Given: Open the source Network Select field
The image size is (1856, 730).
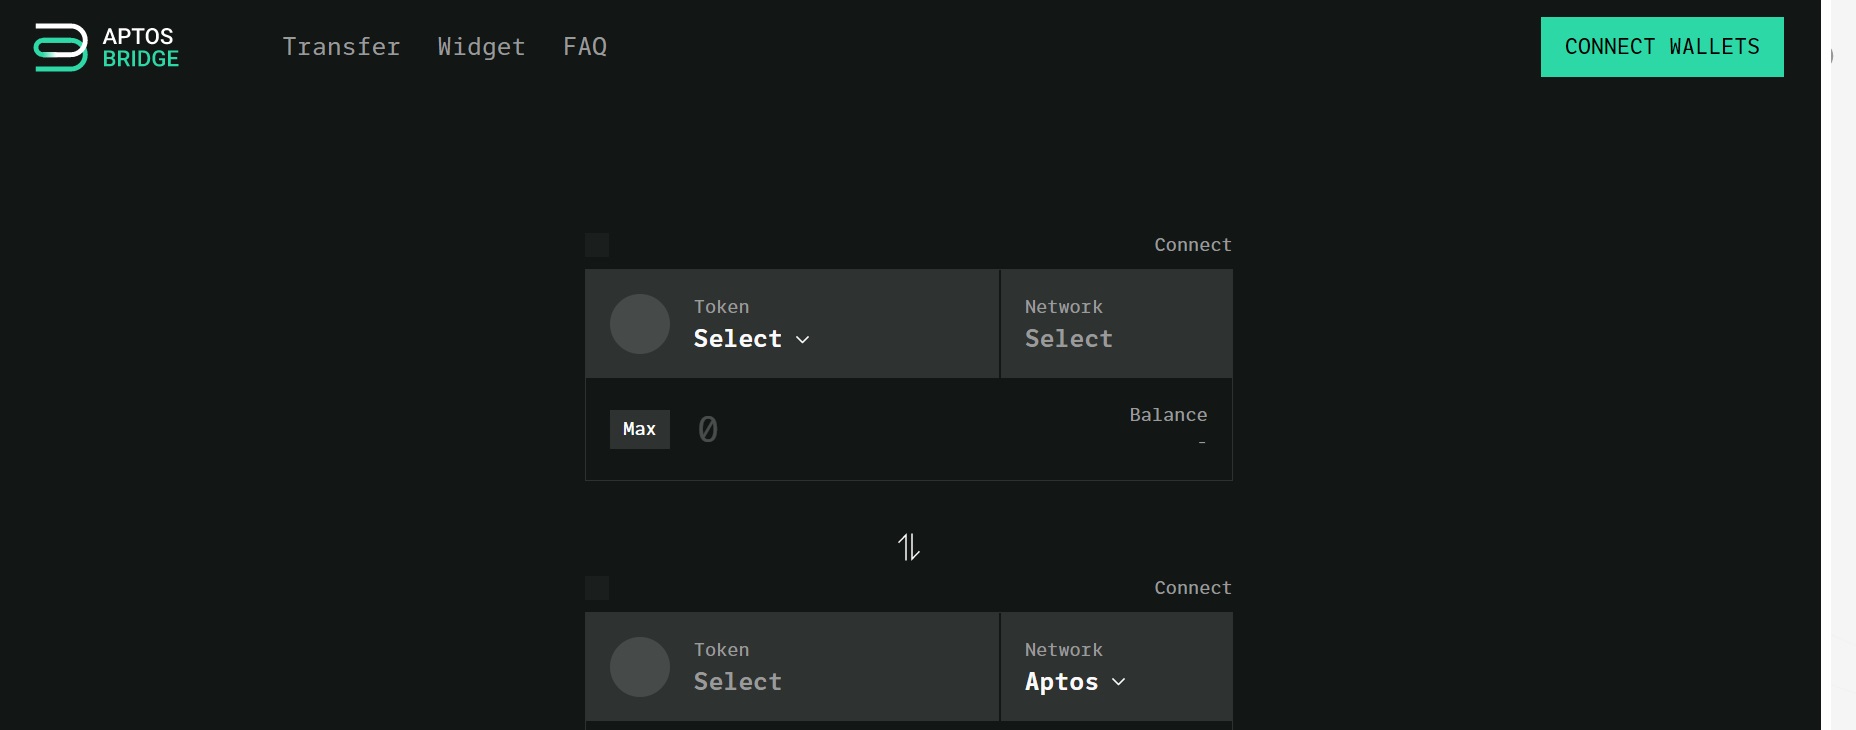Looking at the screenshot, I should [1068, 339].
